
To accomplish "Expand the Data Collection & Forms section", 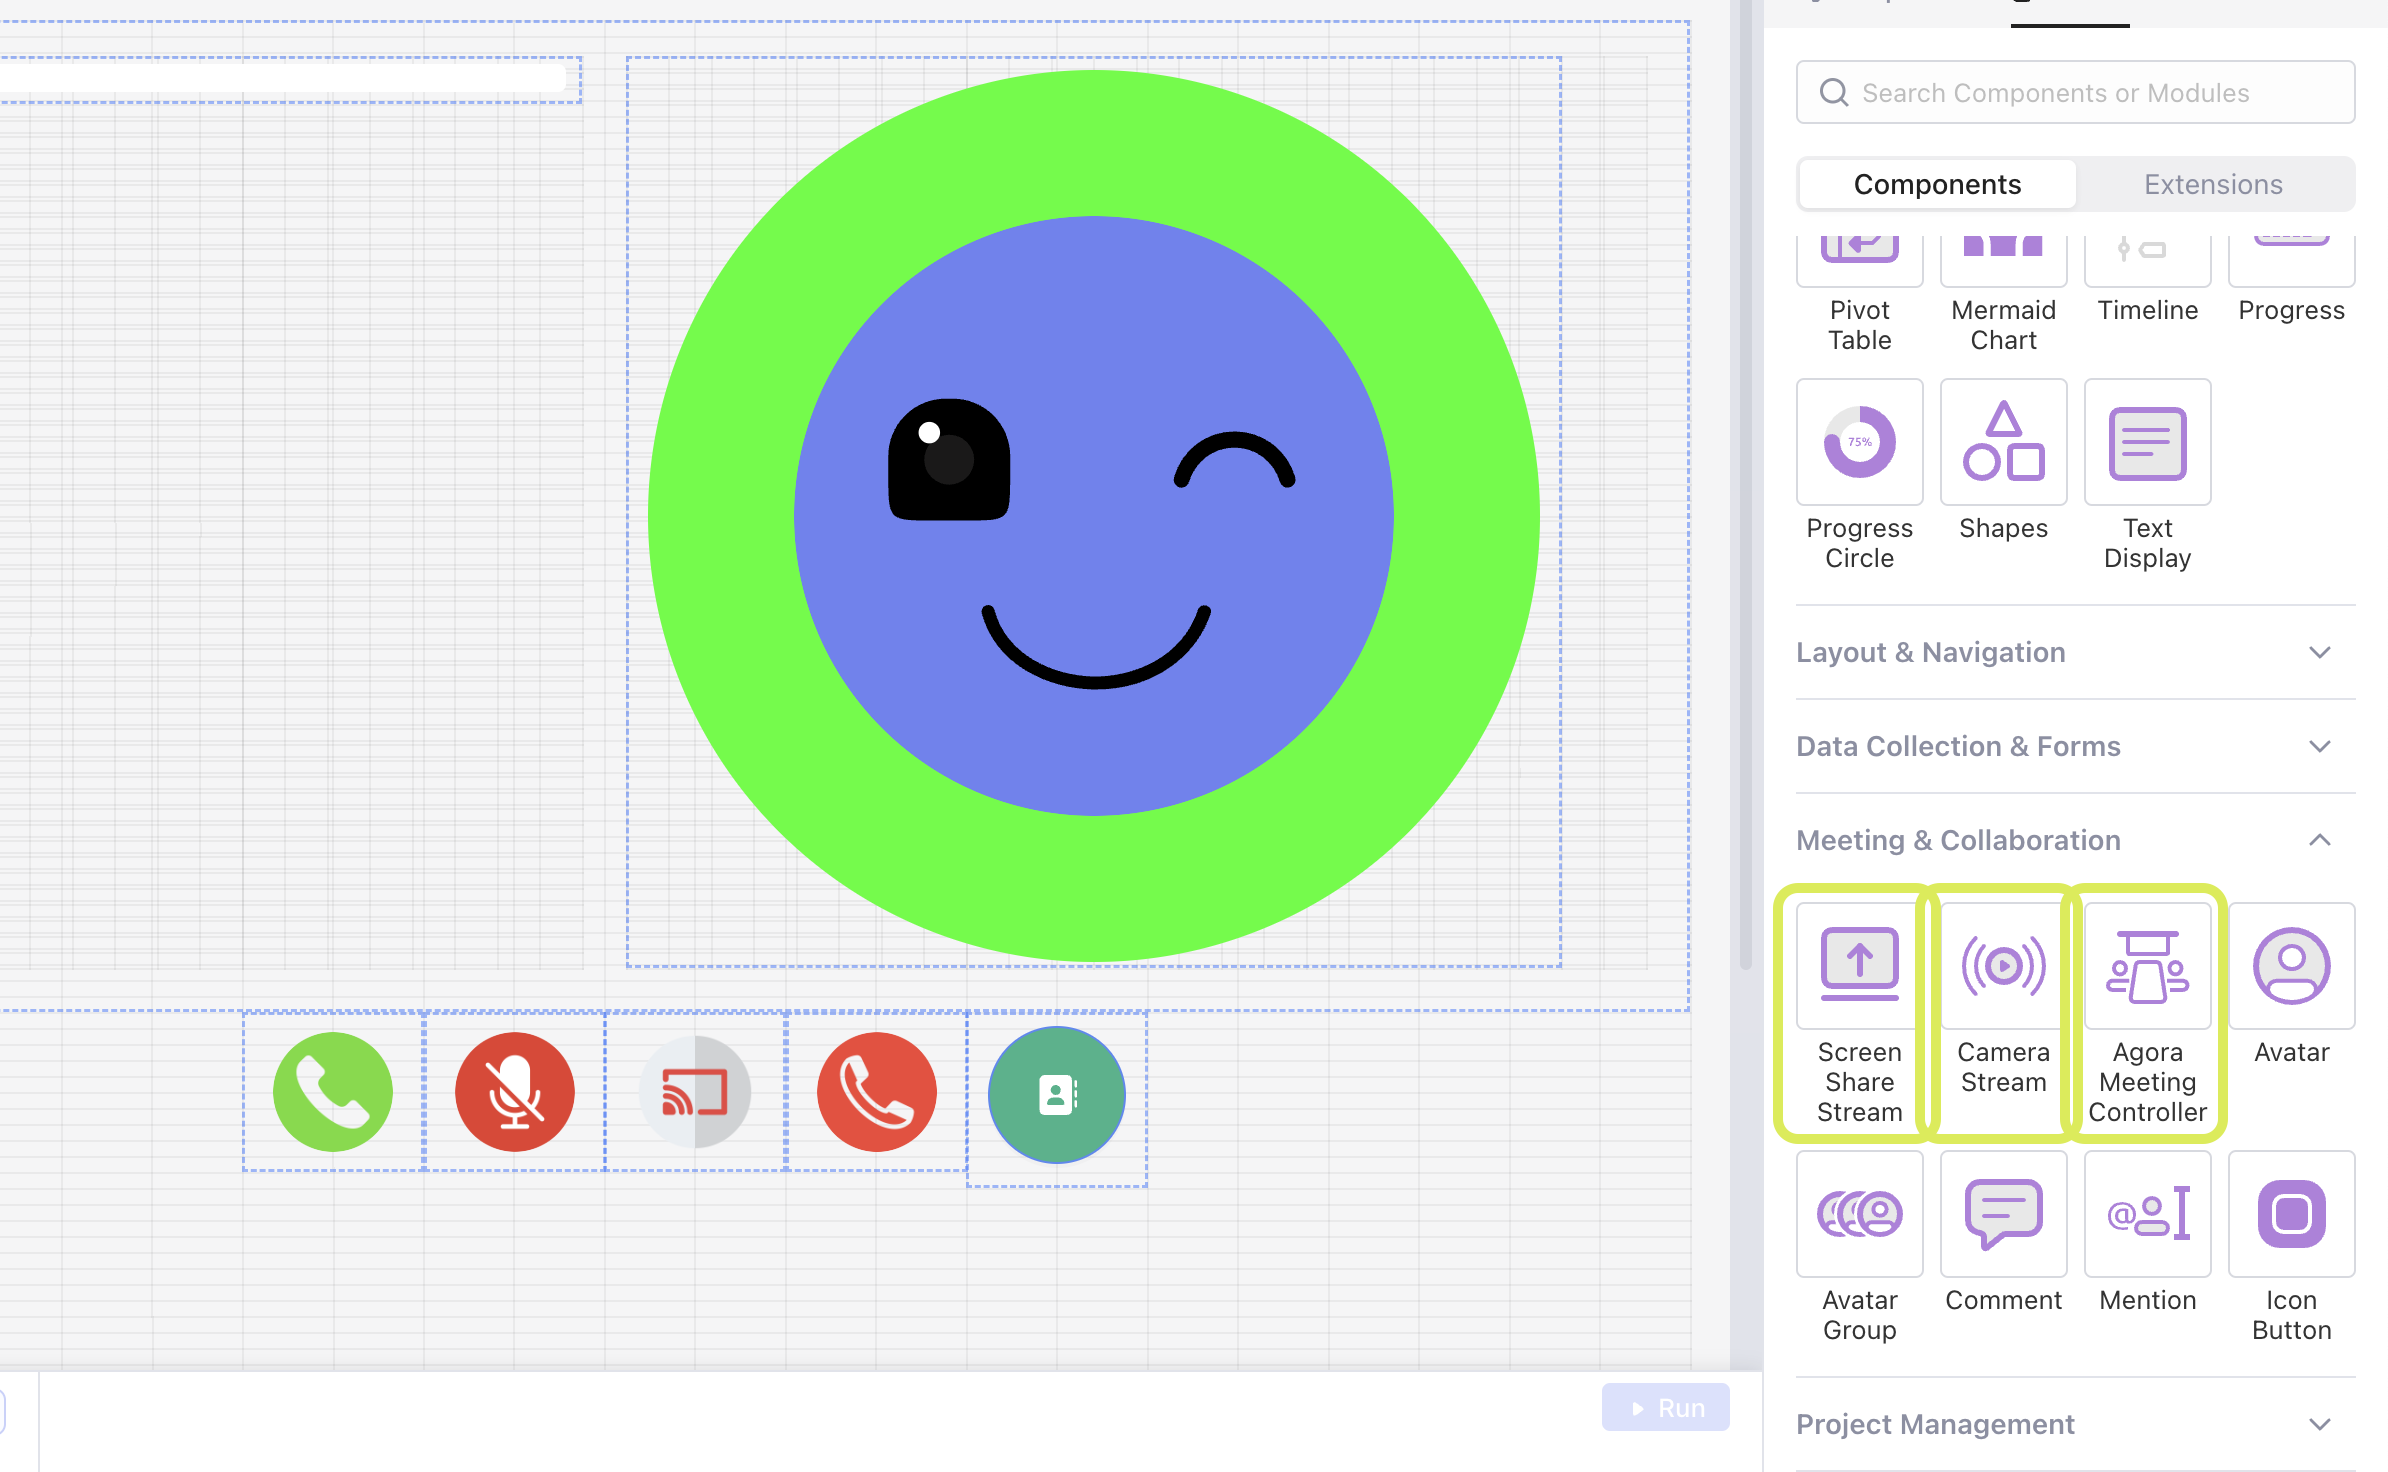I will 2075,746.
